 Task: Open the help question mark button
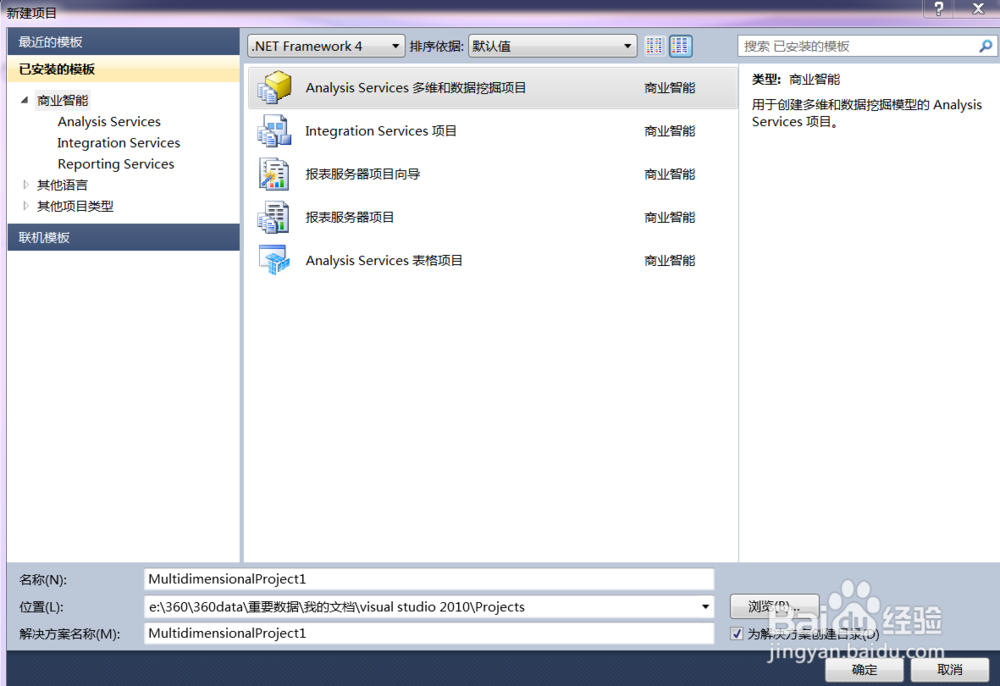tap(938, 9)
